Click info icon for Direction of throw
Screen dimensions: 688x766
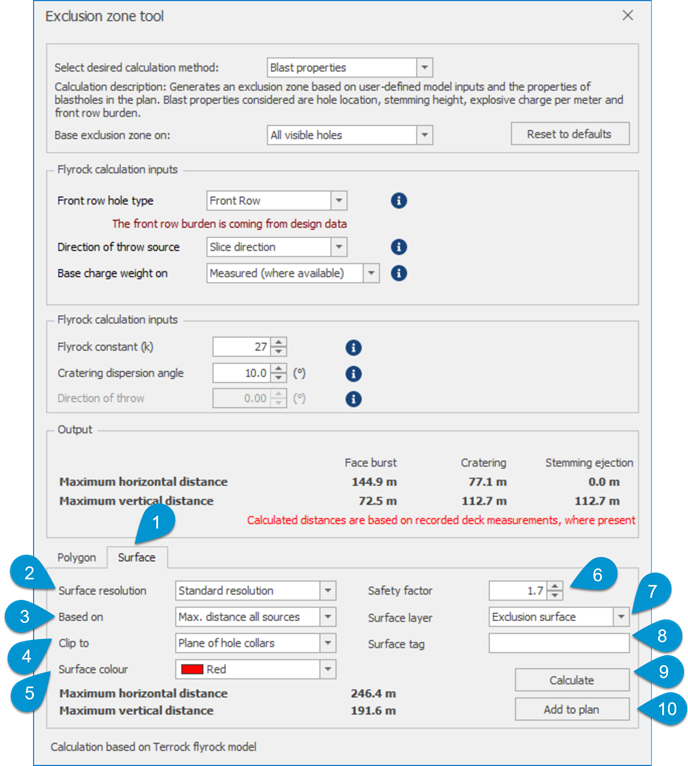[x=353, y=399]
